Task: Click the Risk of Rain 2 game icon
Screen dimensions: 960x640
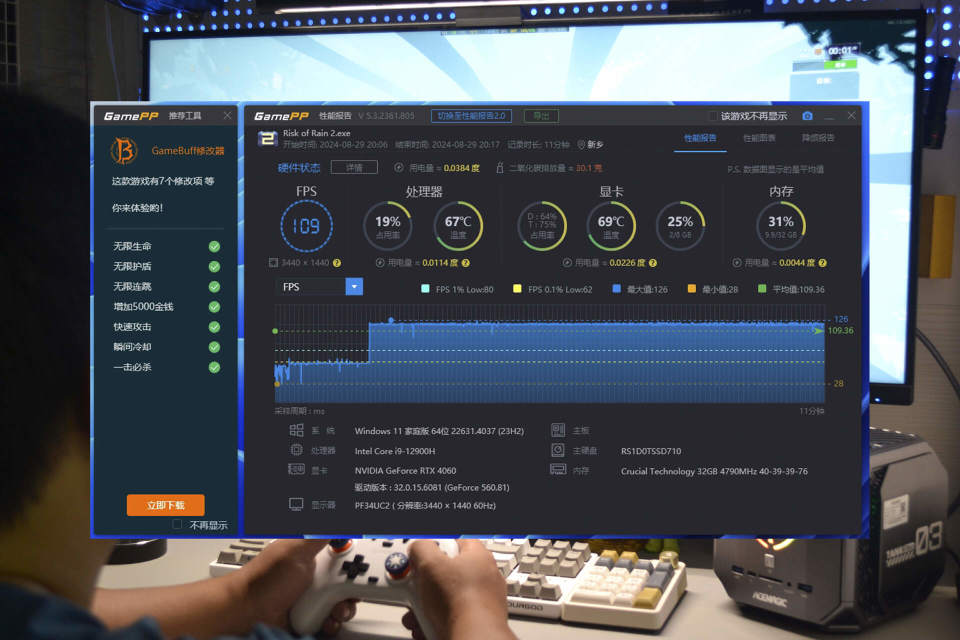Action: point(267,139)
